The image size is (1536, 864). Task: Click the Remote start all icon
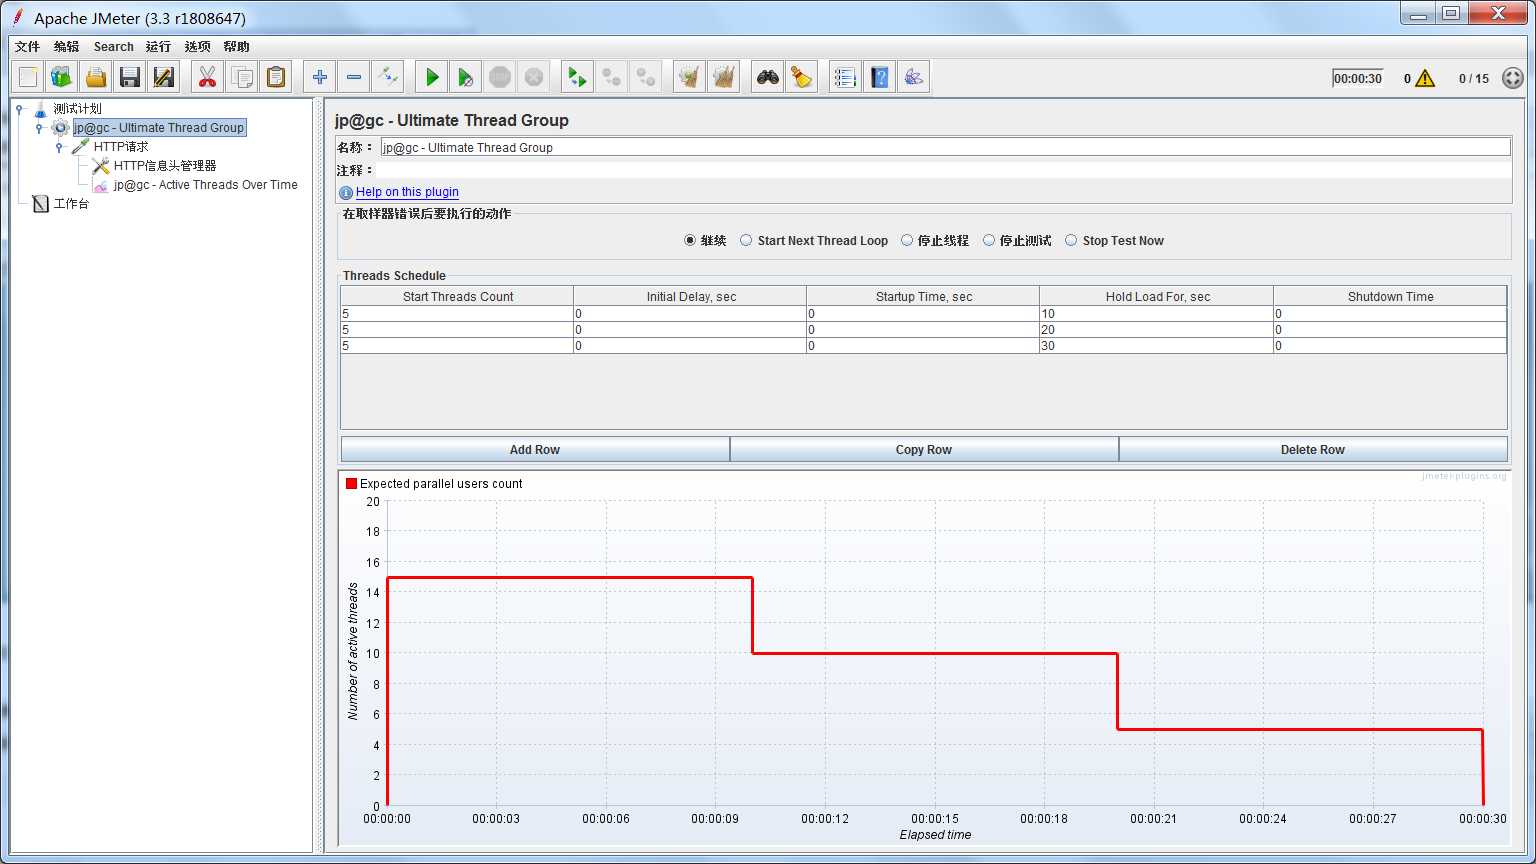(x=577, y=77)
